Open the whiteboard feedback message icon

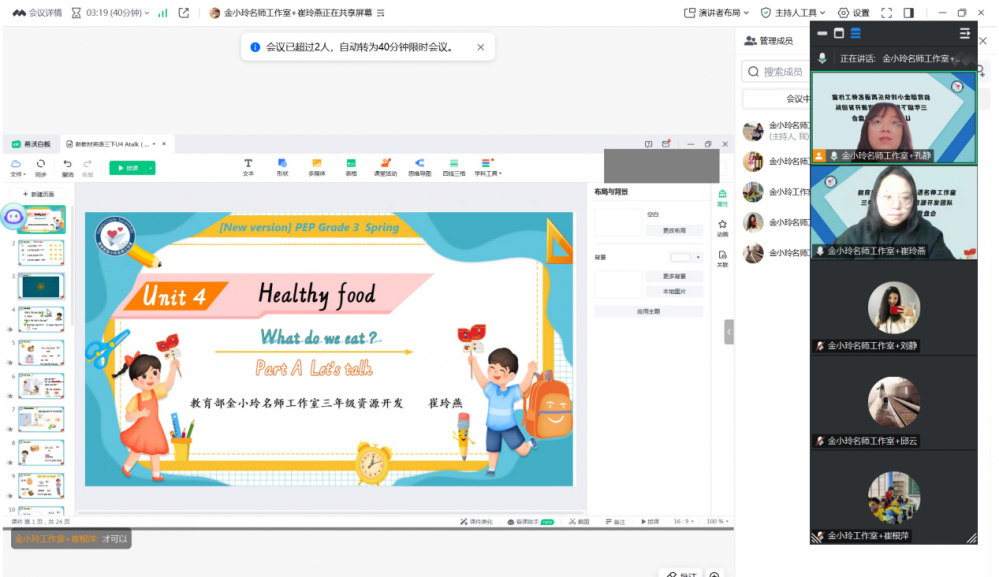click(648, 144)
